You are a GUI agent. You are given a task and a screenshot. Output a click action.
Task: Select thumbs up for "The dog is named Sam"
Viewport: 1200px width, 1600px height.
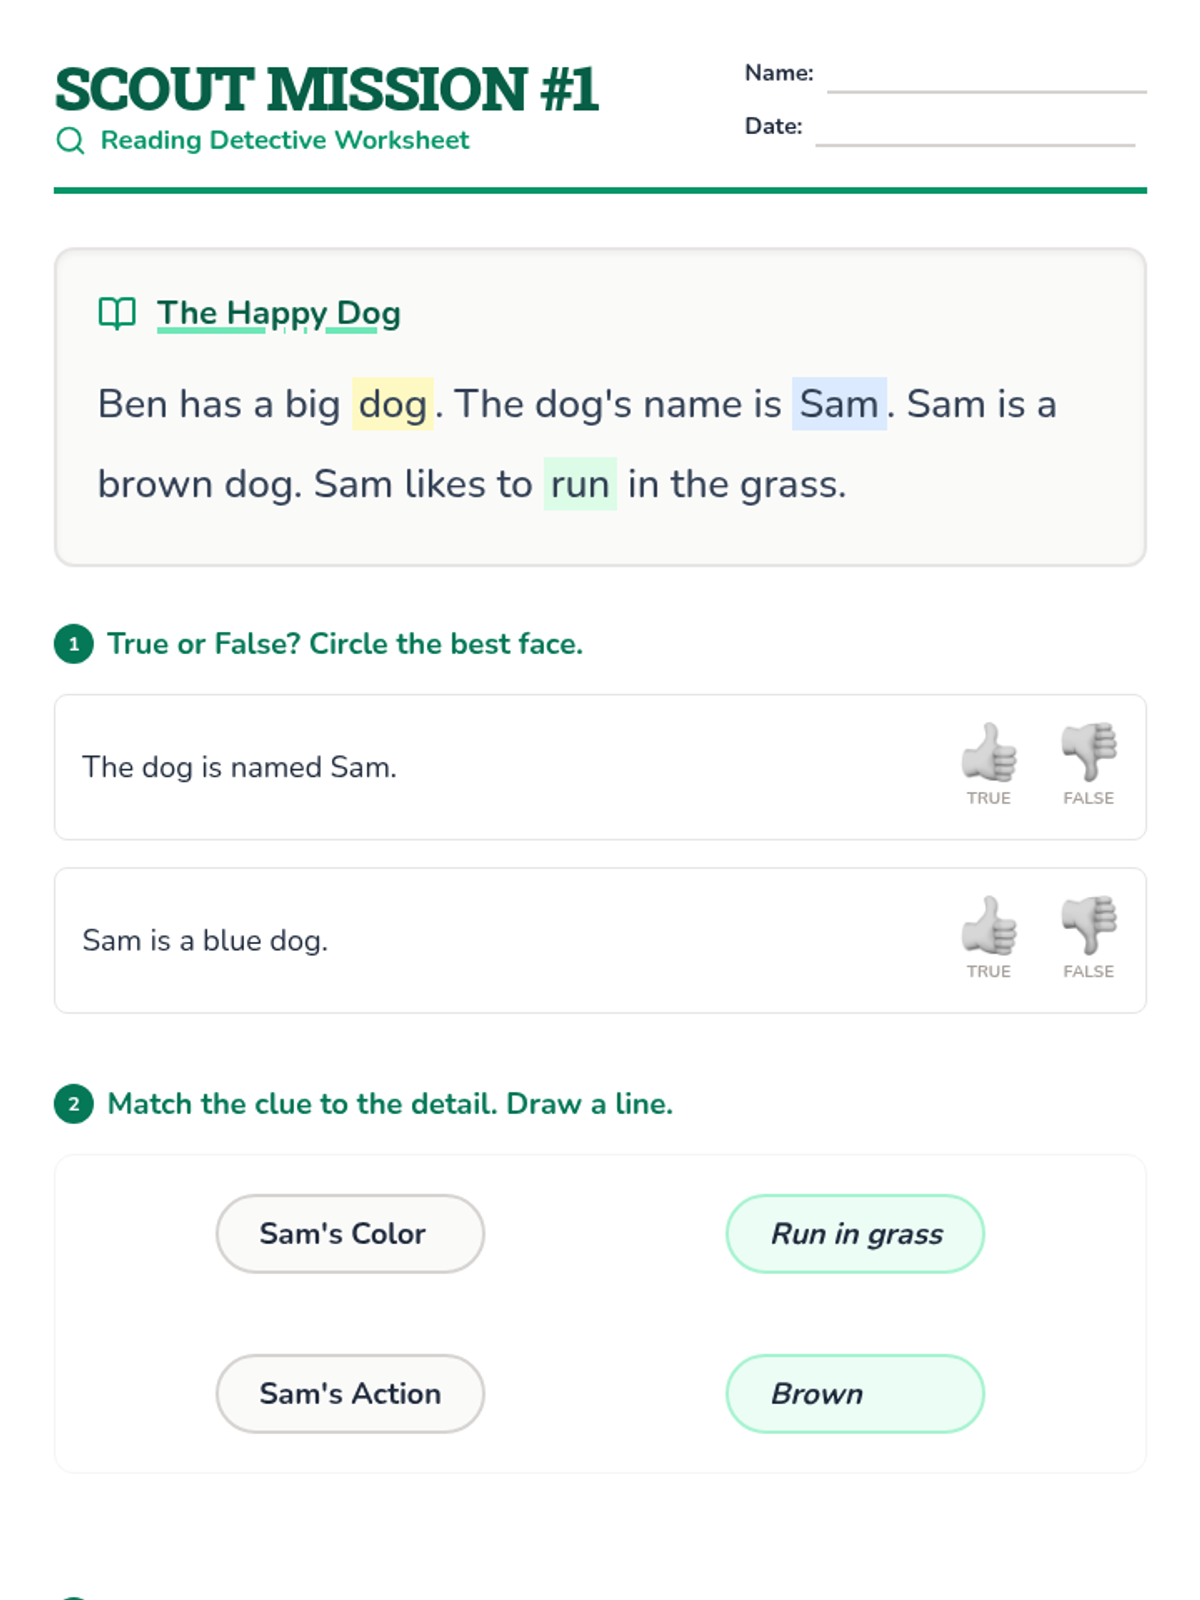pyautogui.click(x=988, y=753)
